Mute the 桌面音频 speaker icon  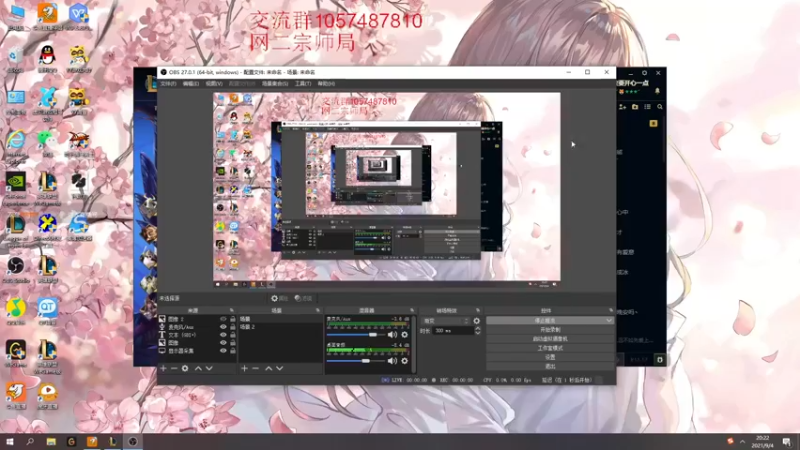pos(392,361)
